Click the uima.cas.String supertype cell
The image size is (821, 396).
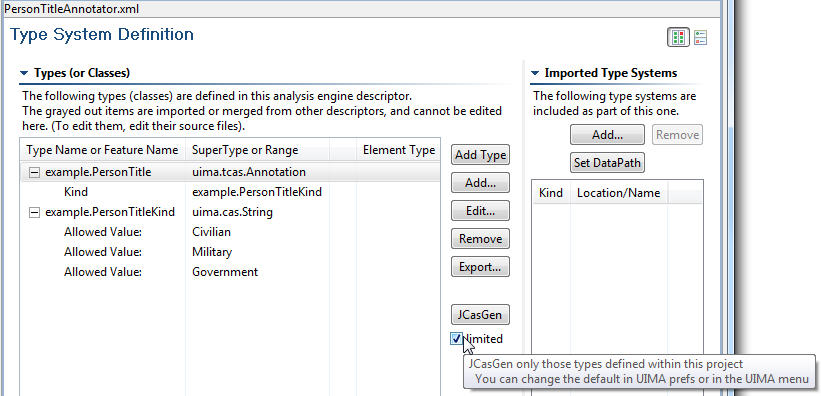click(x=232, y=212)
